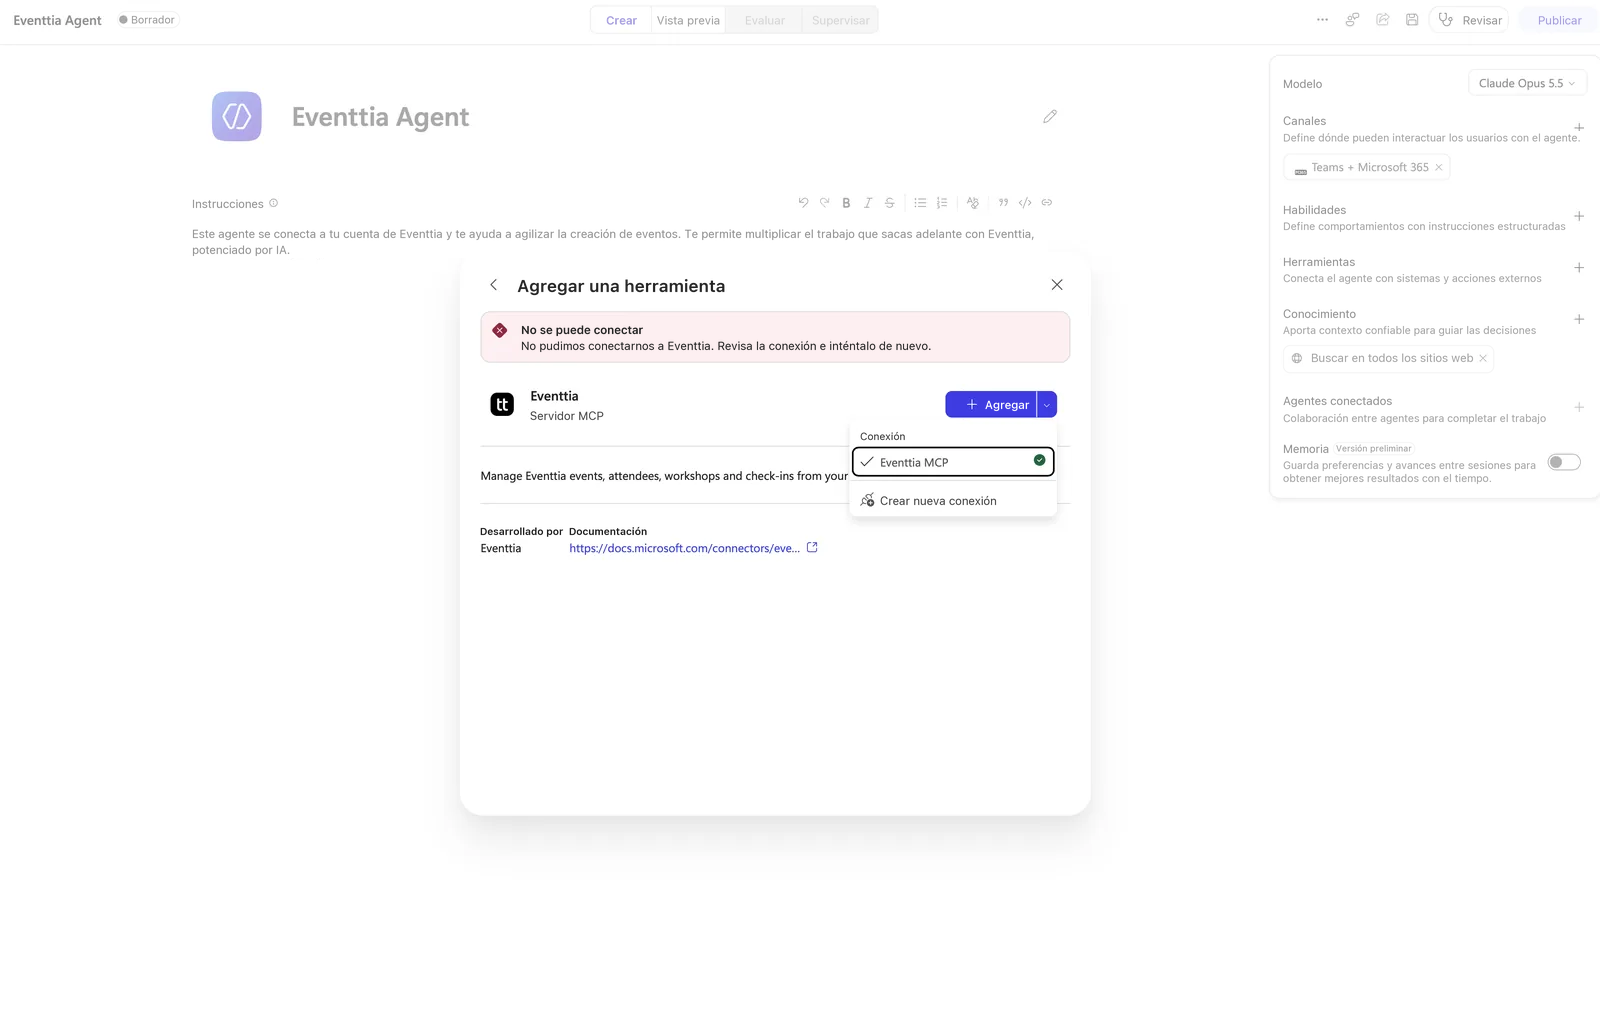Click the feedback people-chat icon in header

[x=1352, y=20]
